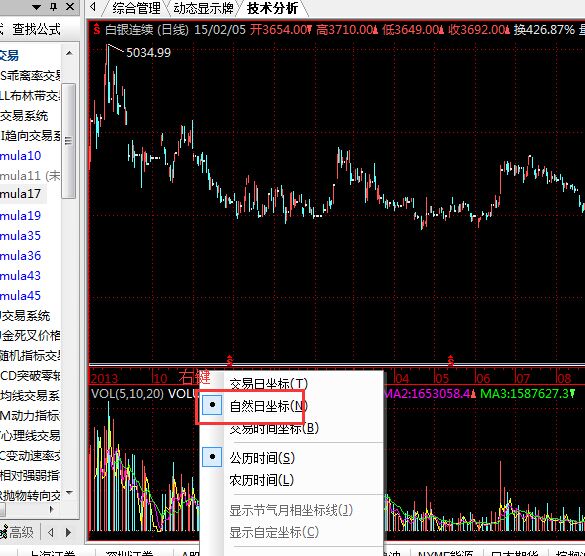Viewport: 585px width, 556px height.
Task: Click the first red S marker on time axis
Action: (x=230, y=360)
